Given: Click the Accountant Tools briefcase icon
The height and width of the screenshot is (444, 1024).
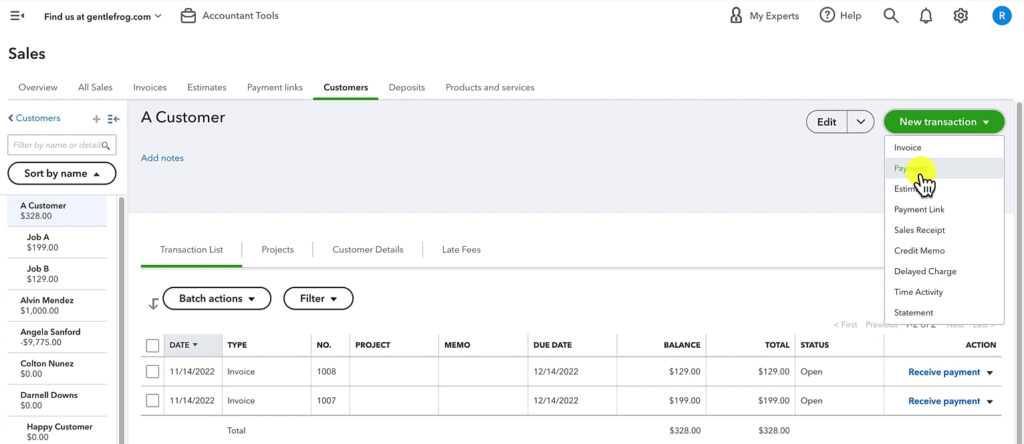Looking at the screenshot, I should [188, 16].
